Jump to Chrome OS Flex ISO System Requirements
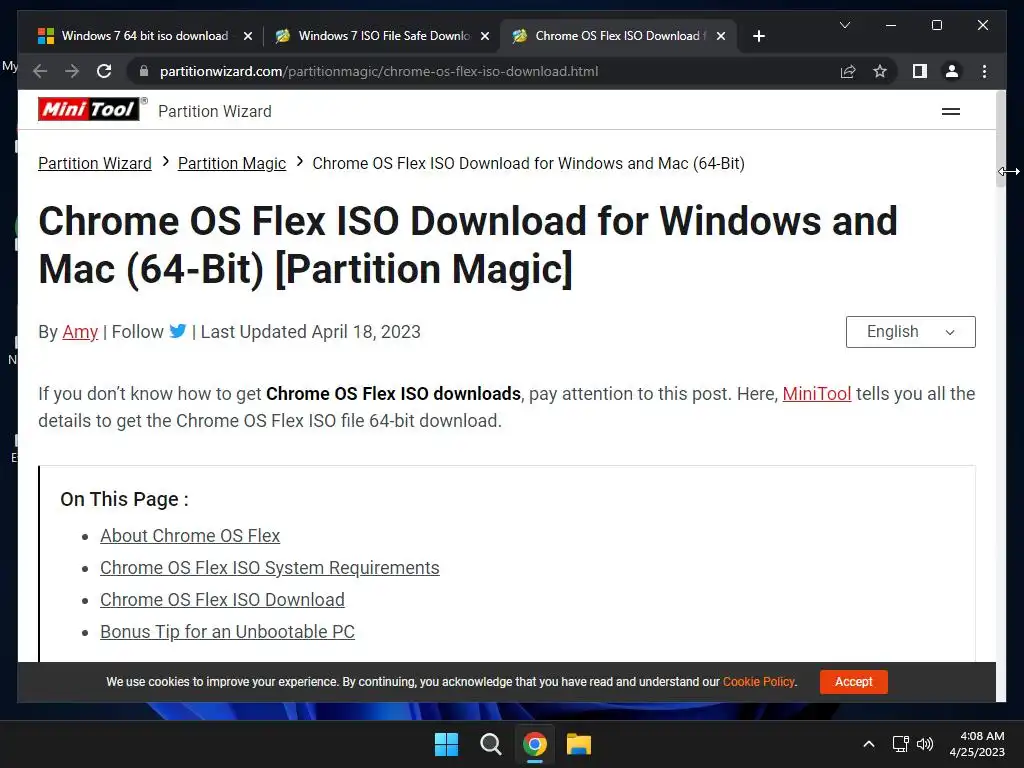The height and width of the screenshot is (768, 1024). (270, 568)
